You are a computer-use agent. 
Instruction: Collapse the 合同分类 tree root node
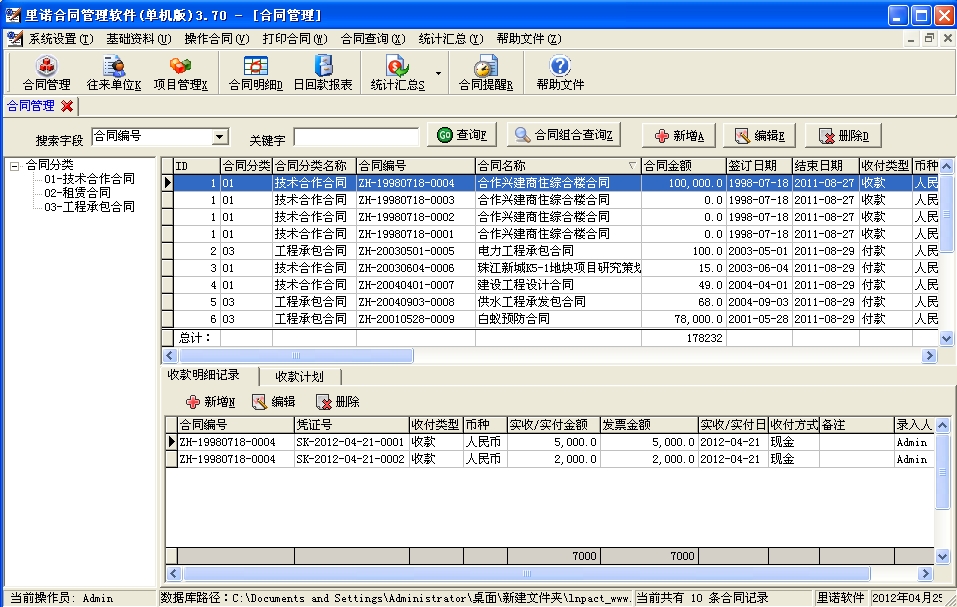[x=15, y=165]
